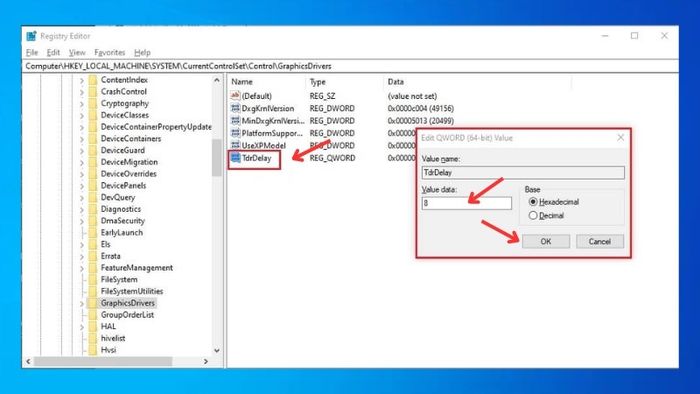Select the (Default) string value icon
The width and height of the screenshot is (700, 394).
point(235,95)
